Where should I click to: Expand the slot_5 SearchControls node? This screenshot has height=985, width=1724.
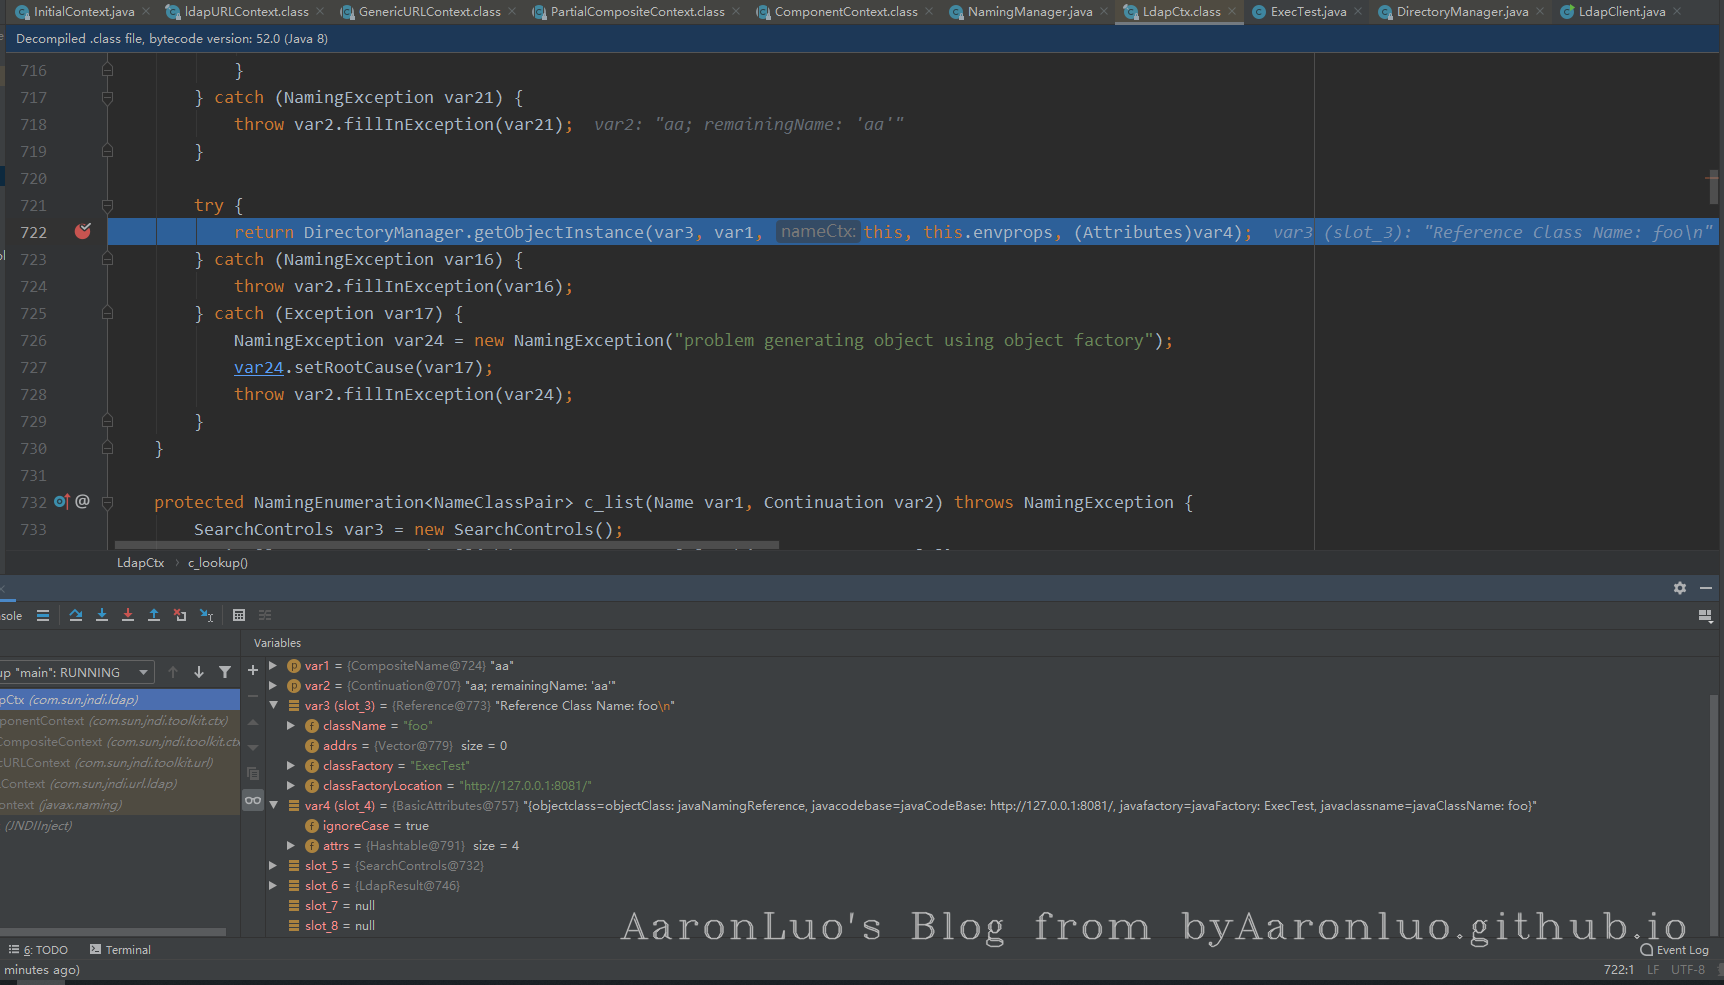coord(273,865)
